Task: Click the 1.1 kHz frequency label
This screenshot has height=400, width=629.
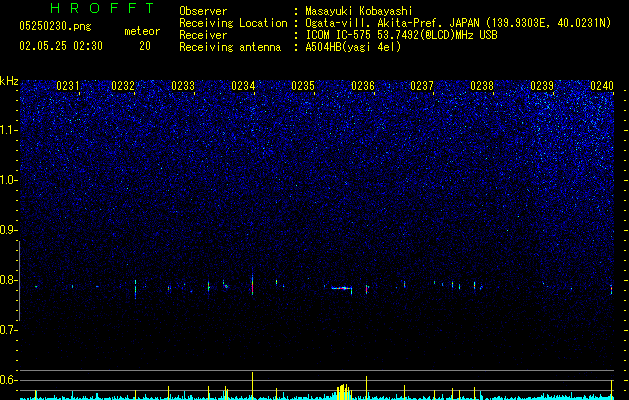Action: 9,130
